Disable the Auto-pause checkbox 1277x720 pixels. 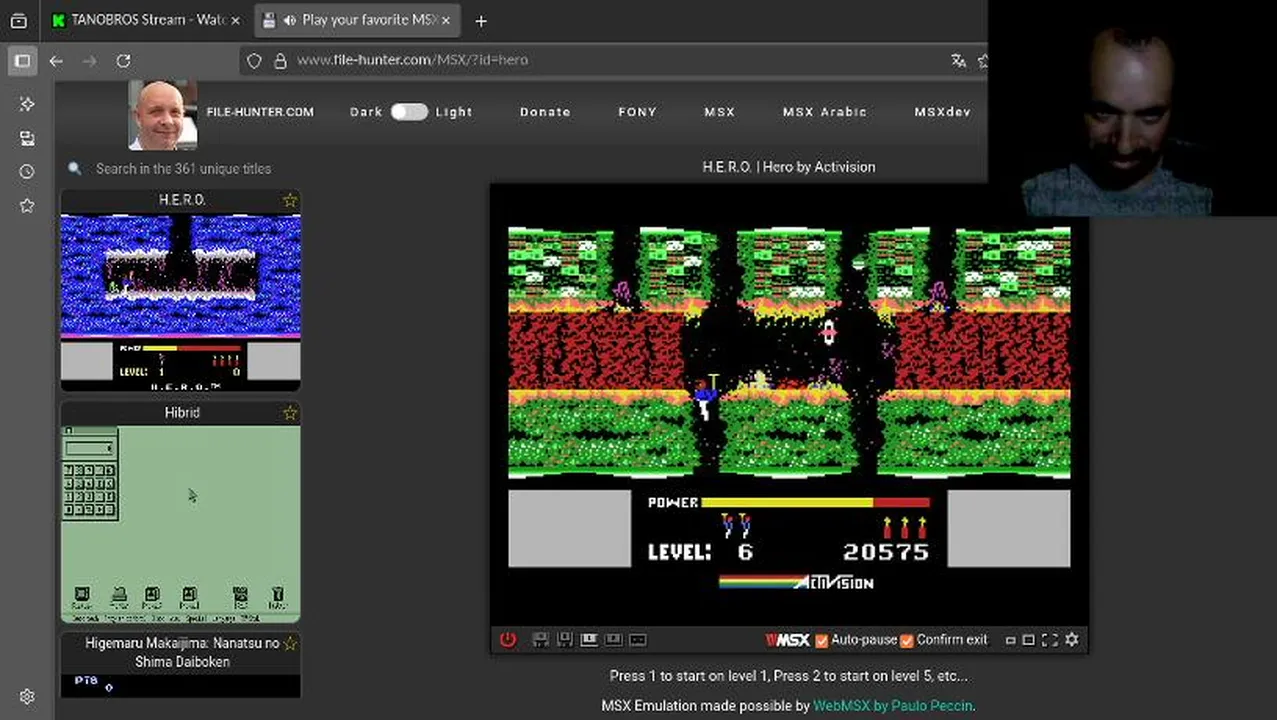(822, 640)
